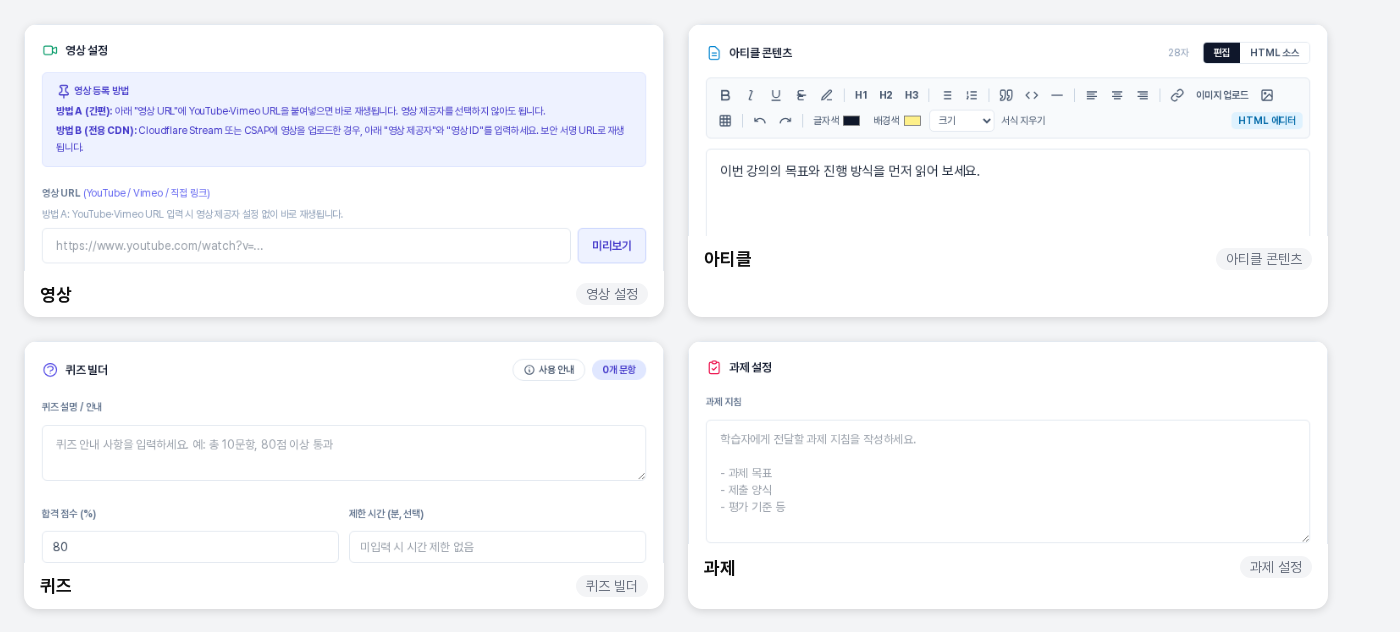The image size is (1400, 632).
Task: Open the 사용 안내 usage guide
Action: (549, 370)
